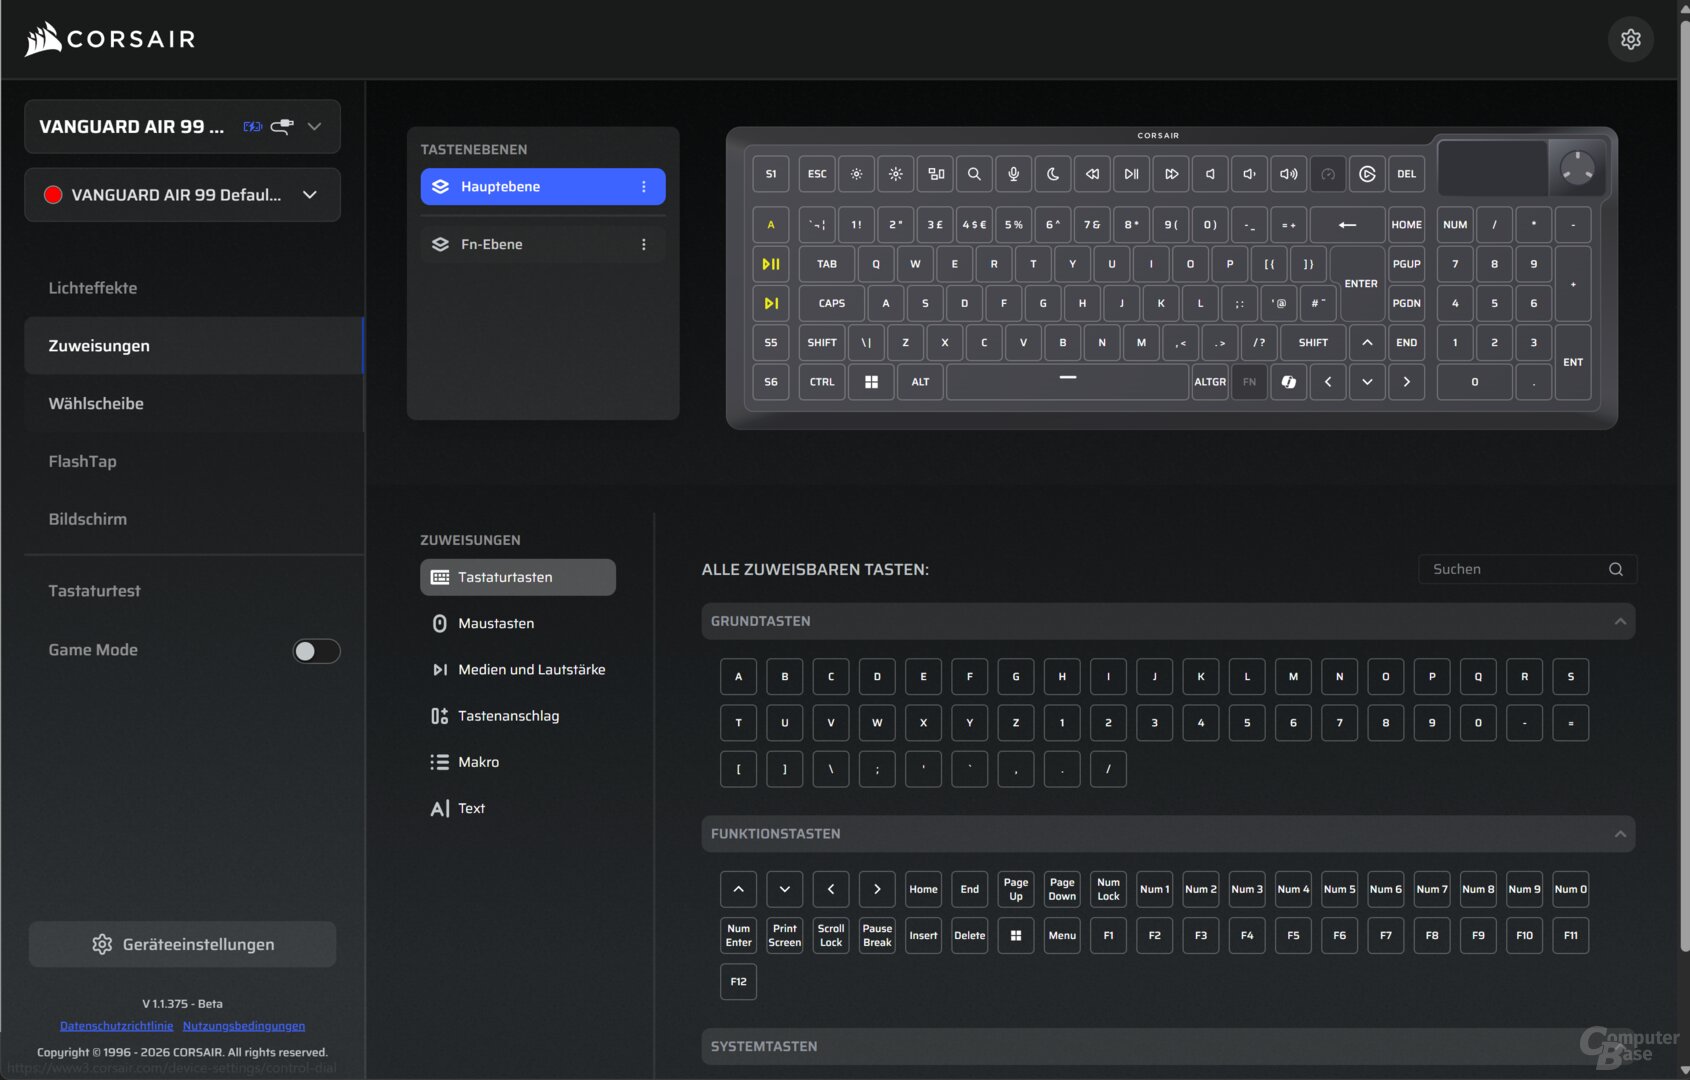Open the application settings gear
This screenshot has height=1080, width=1690.
[x=1631, y=39]
